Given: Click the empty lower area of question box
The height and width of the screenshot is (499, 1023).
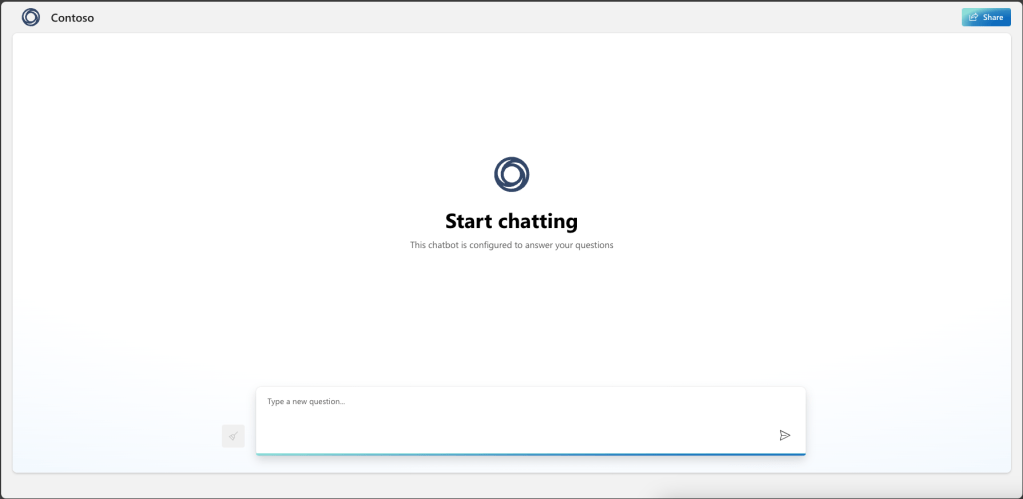Looking at the screenshot, I should (500, 435).
